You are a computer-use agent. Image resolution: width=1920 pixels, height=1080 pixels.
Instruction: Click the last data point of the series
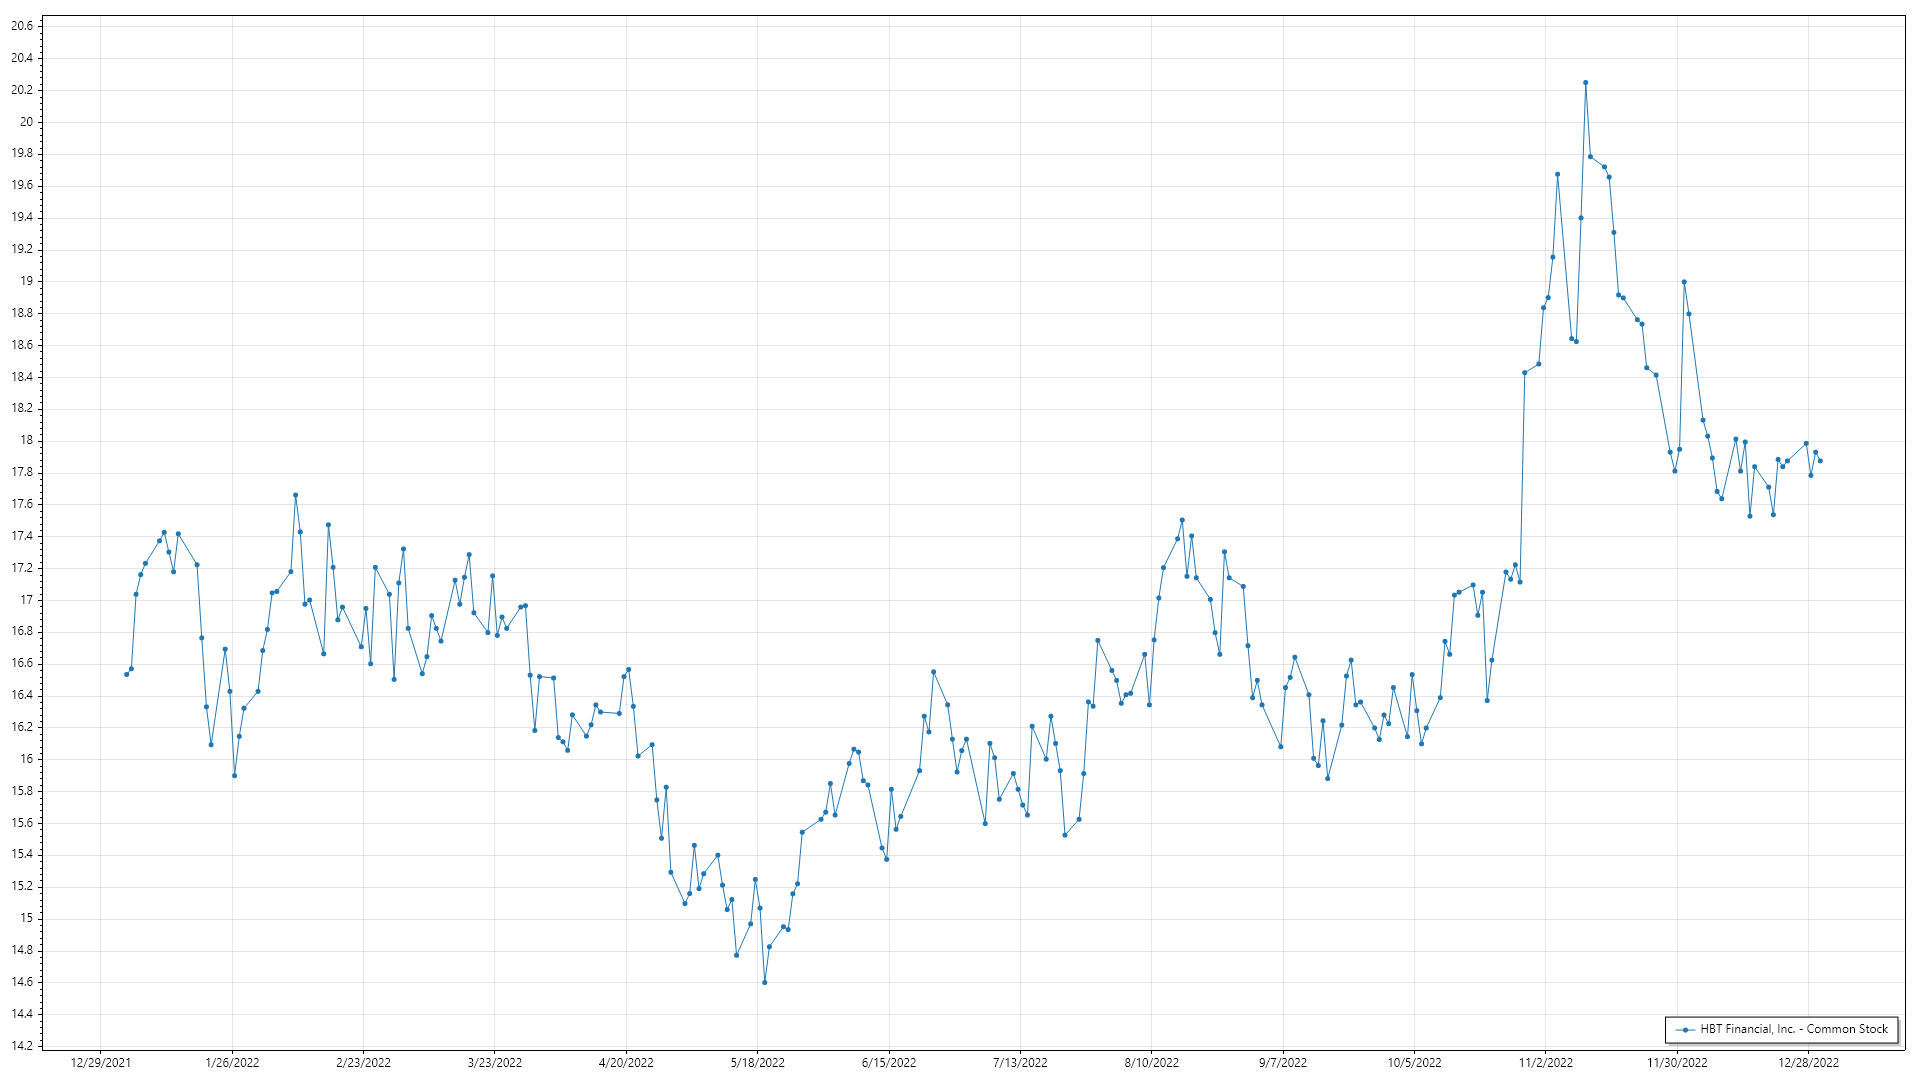click(1820, 461)
